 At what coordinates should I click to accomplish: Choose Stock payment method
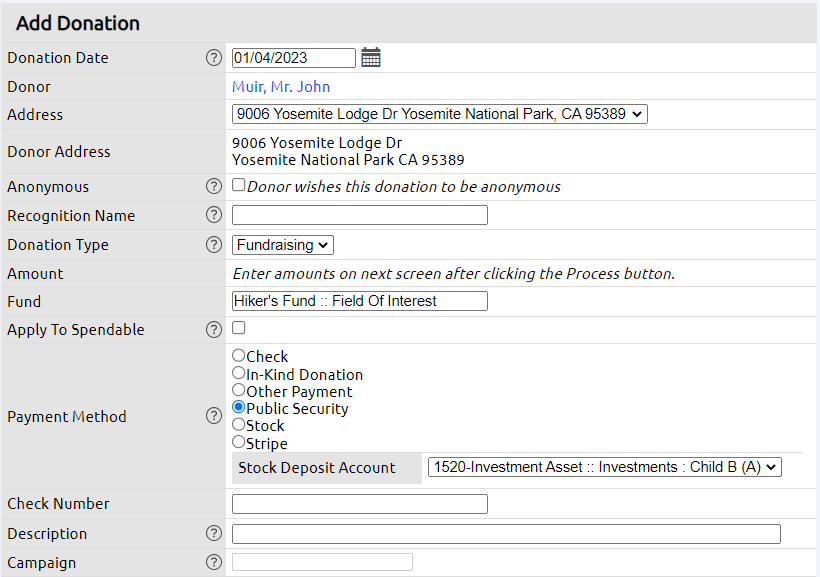point(238,424)
